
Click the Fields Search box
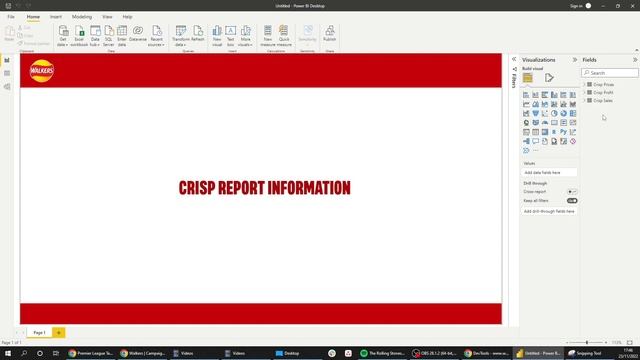point(610,73)
